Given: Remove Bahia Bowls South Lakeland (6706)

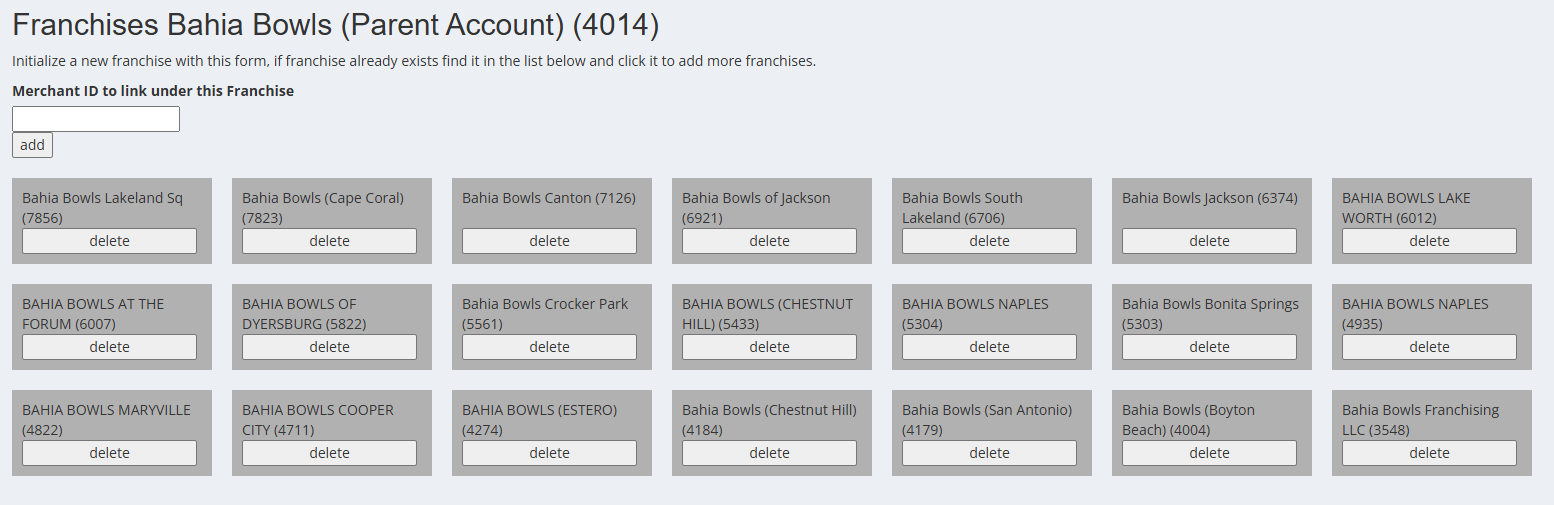Looking at the screenshot, I should [x=989, y=241].
